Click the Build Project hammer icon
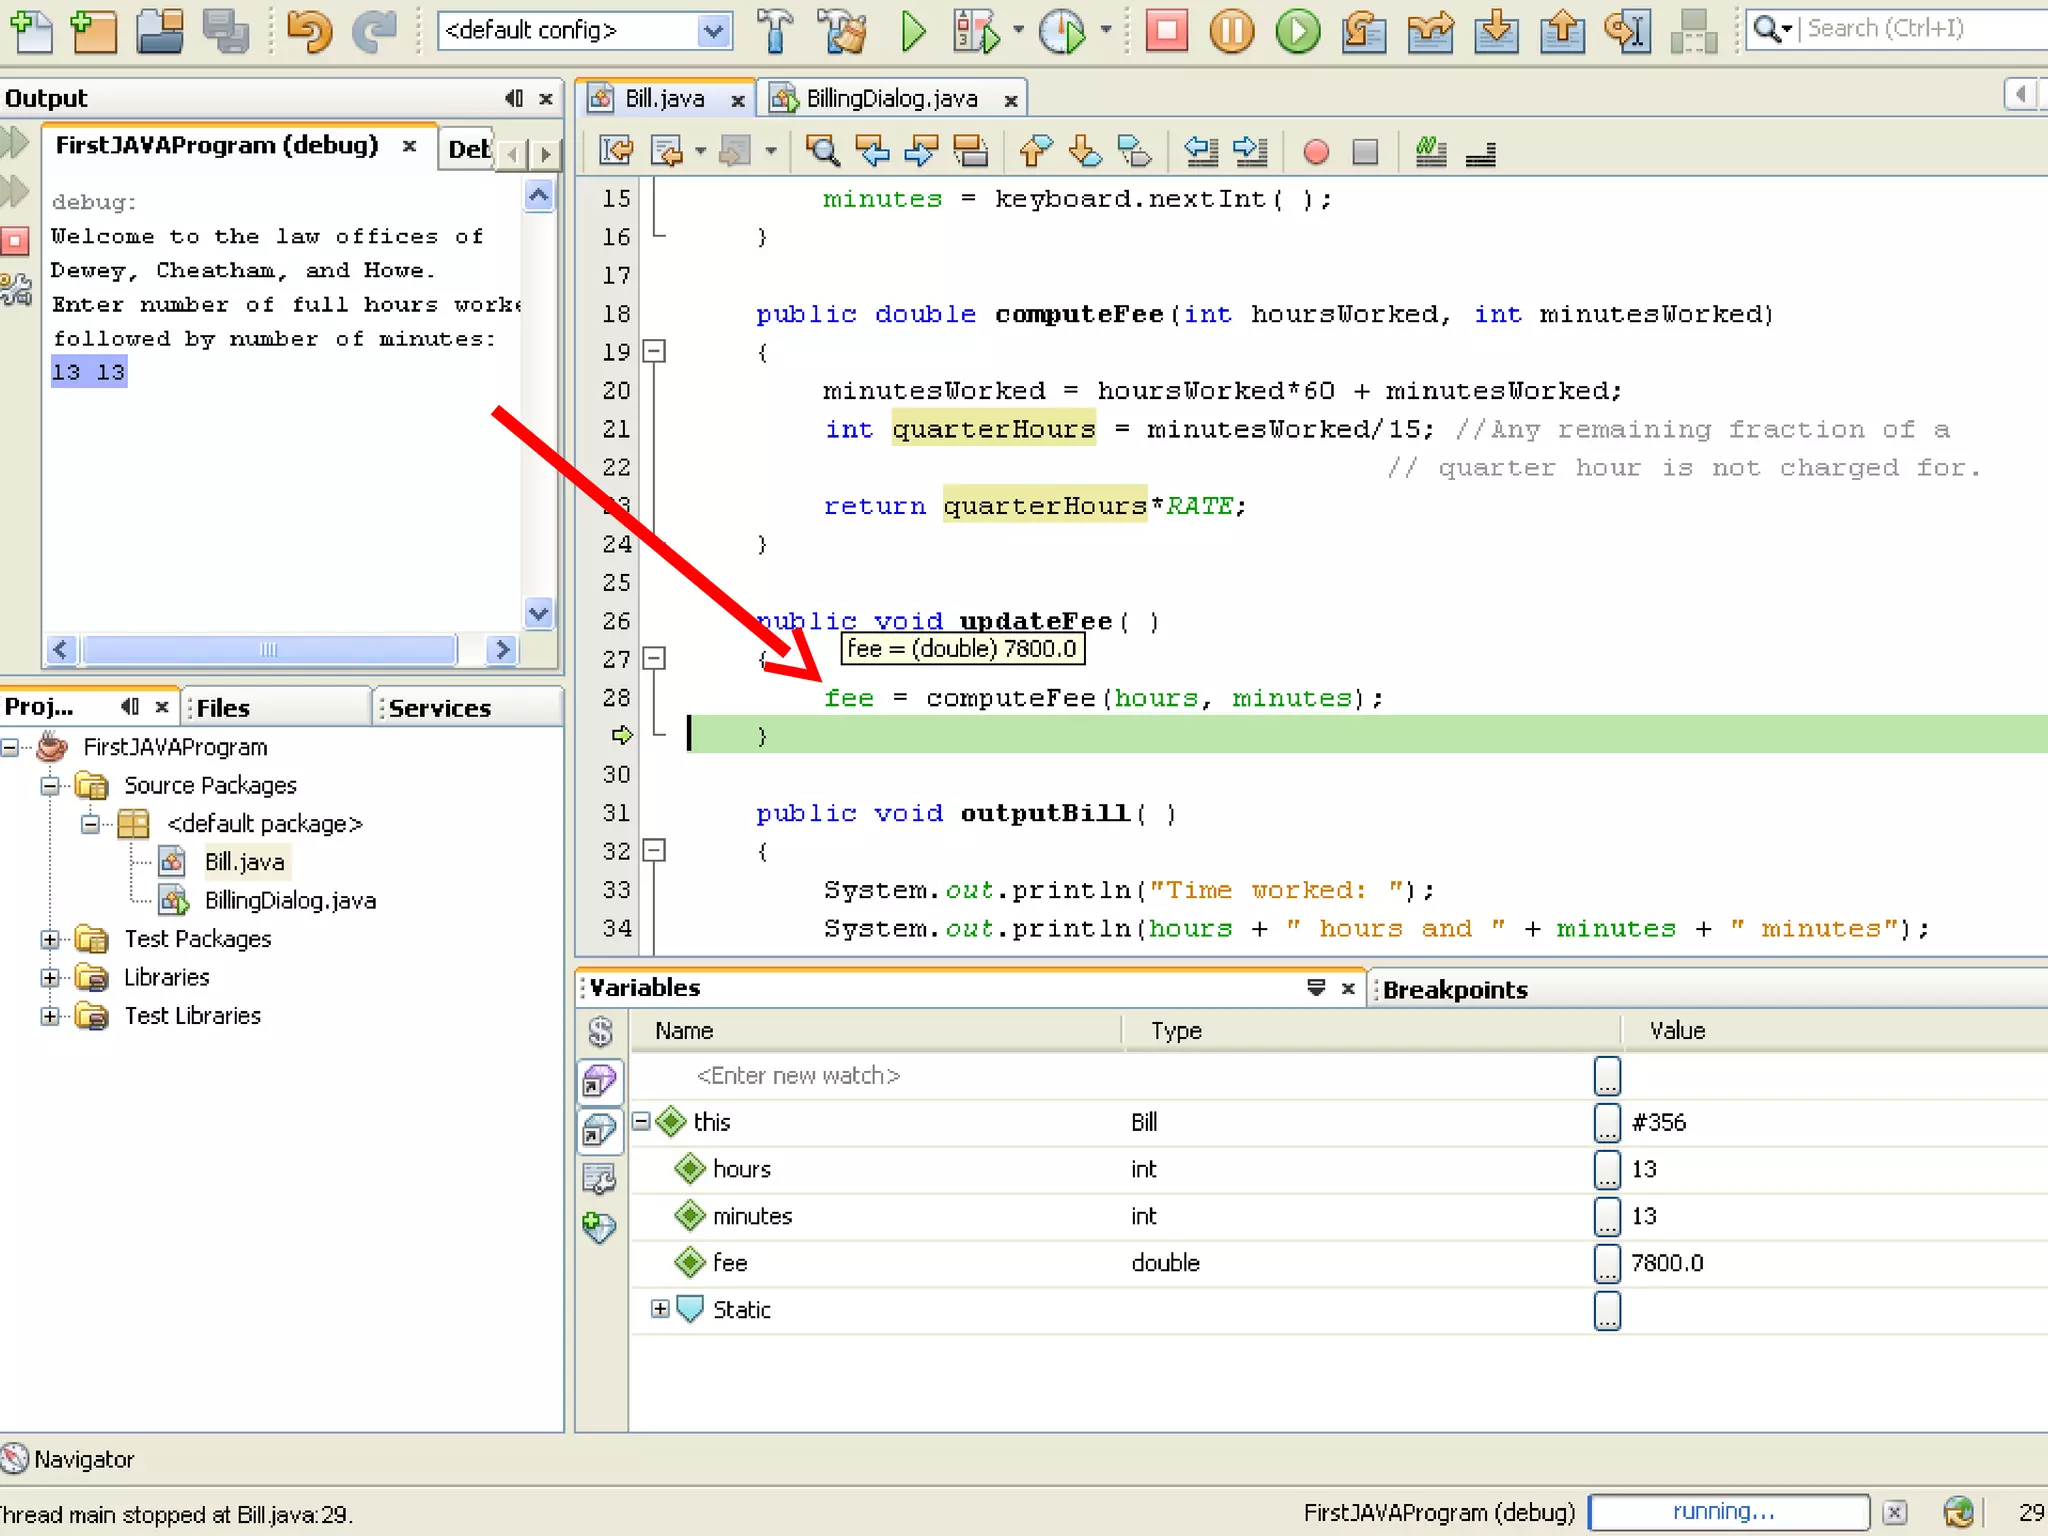 click(775, 30)
